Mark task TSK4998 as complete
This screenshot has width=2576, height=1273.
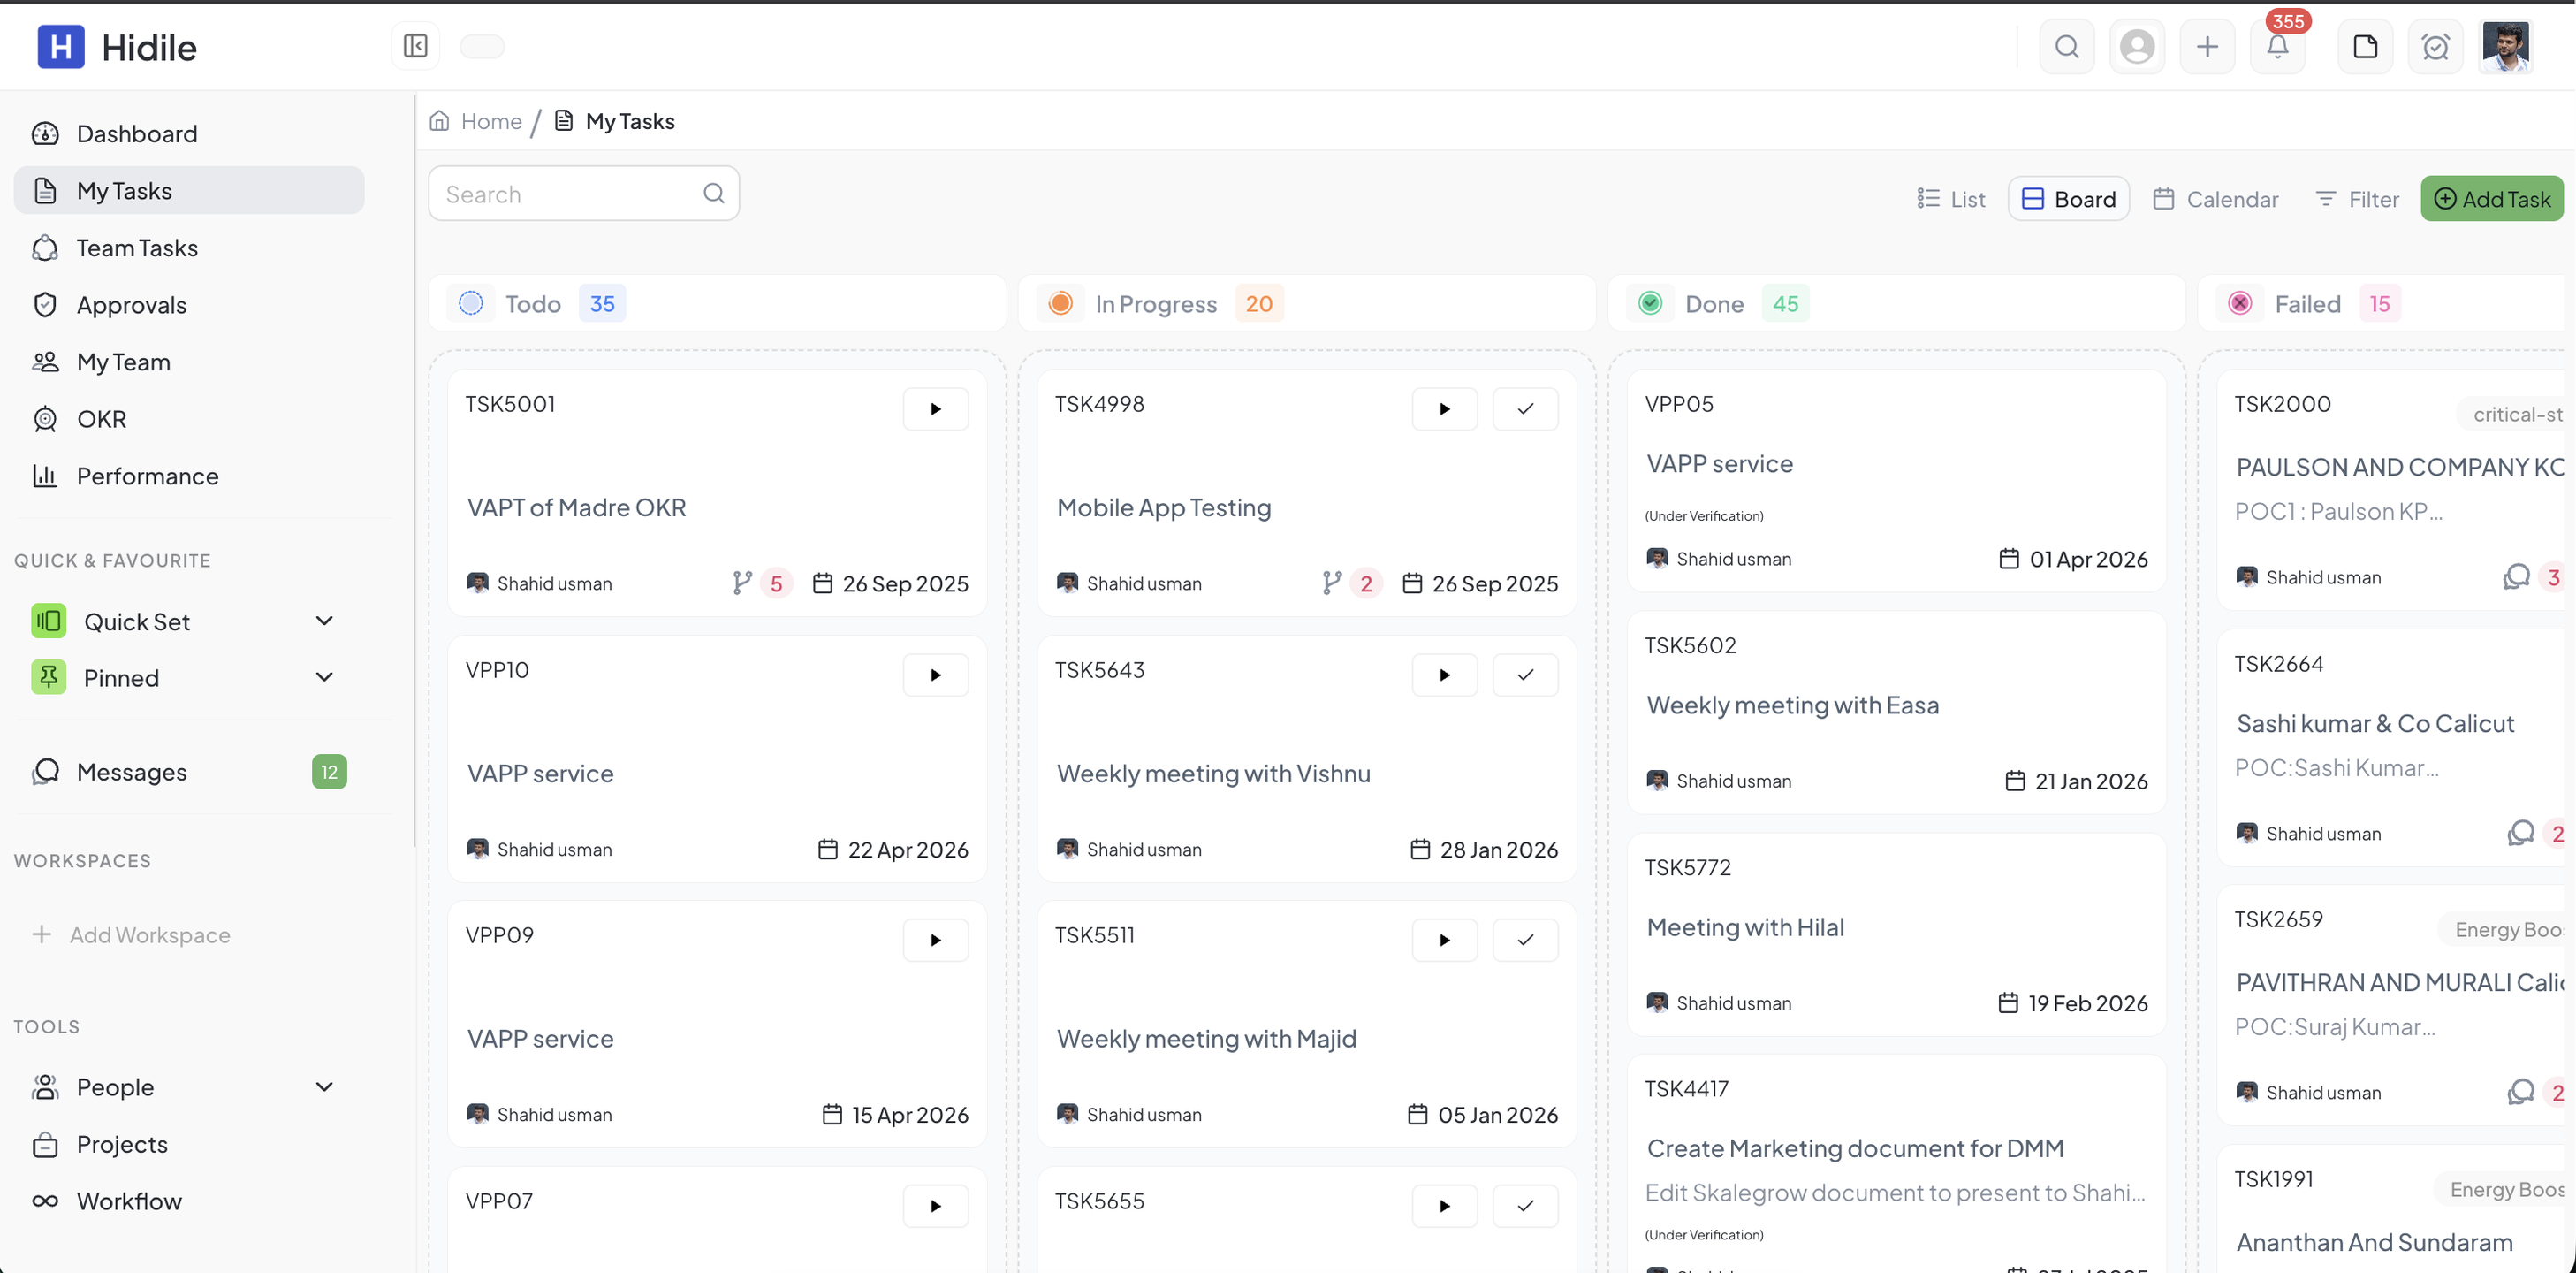click(1525, 409)
